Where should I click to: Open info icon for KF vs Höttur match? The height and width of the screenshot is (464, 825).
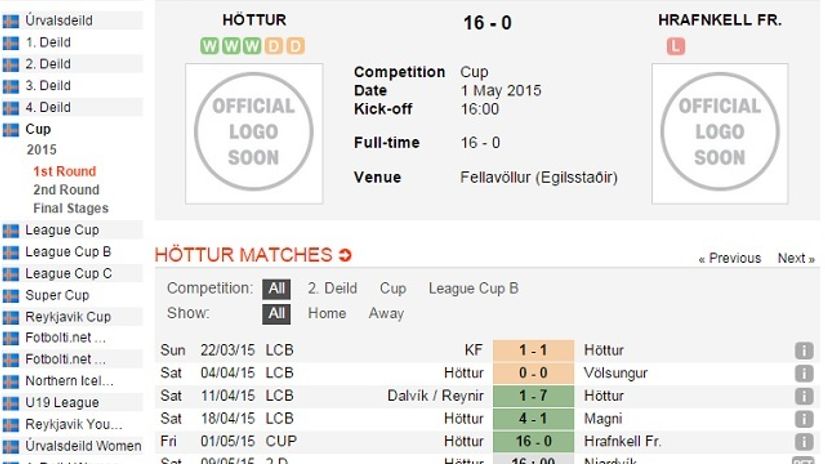tap(803, 350)
